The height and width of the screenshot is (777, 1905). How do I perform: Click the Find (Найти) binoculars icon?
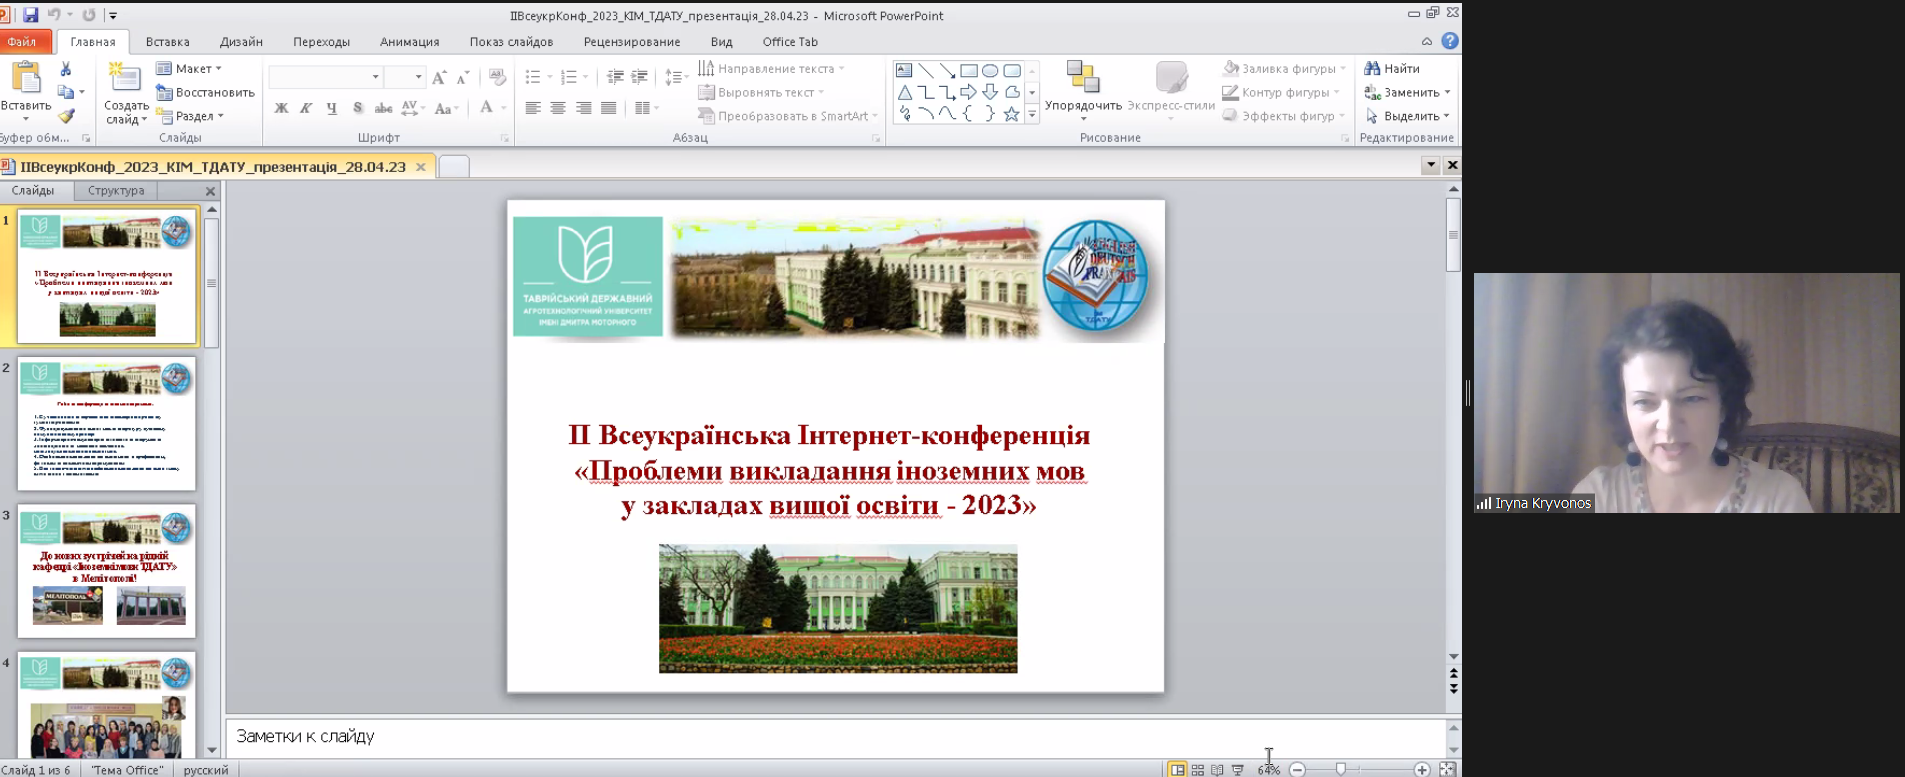point(1372,68)
